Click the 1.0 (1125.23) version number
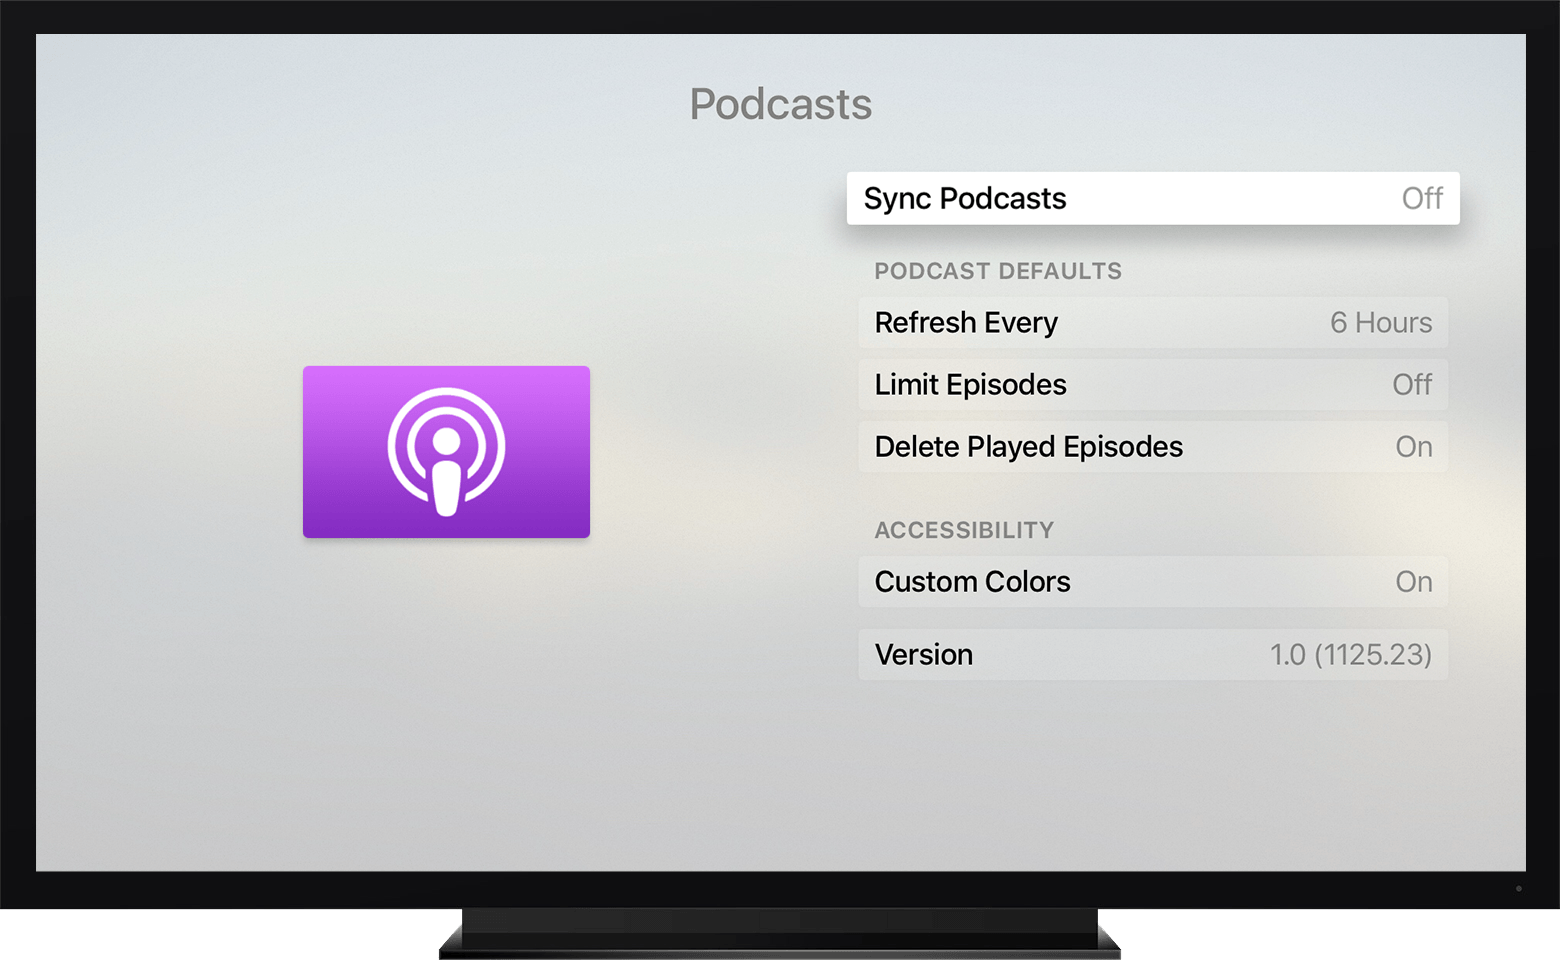This screenshot has width=1560, height=960. pyautogui.click(x=1351, y=655)
